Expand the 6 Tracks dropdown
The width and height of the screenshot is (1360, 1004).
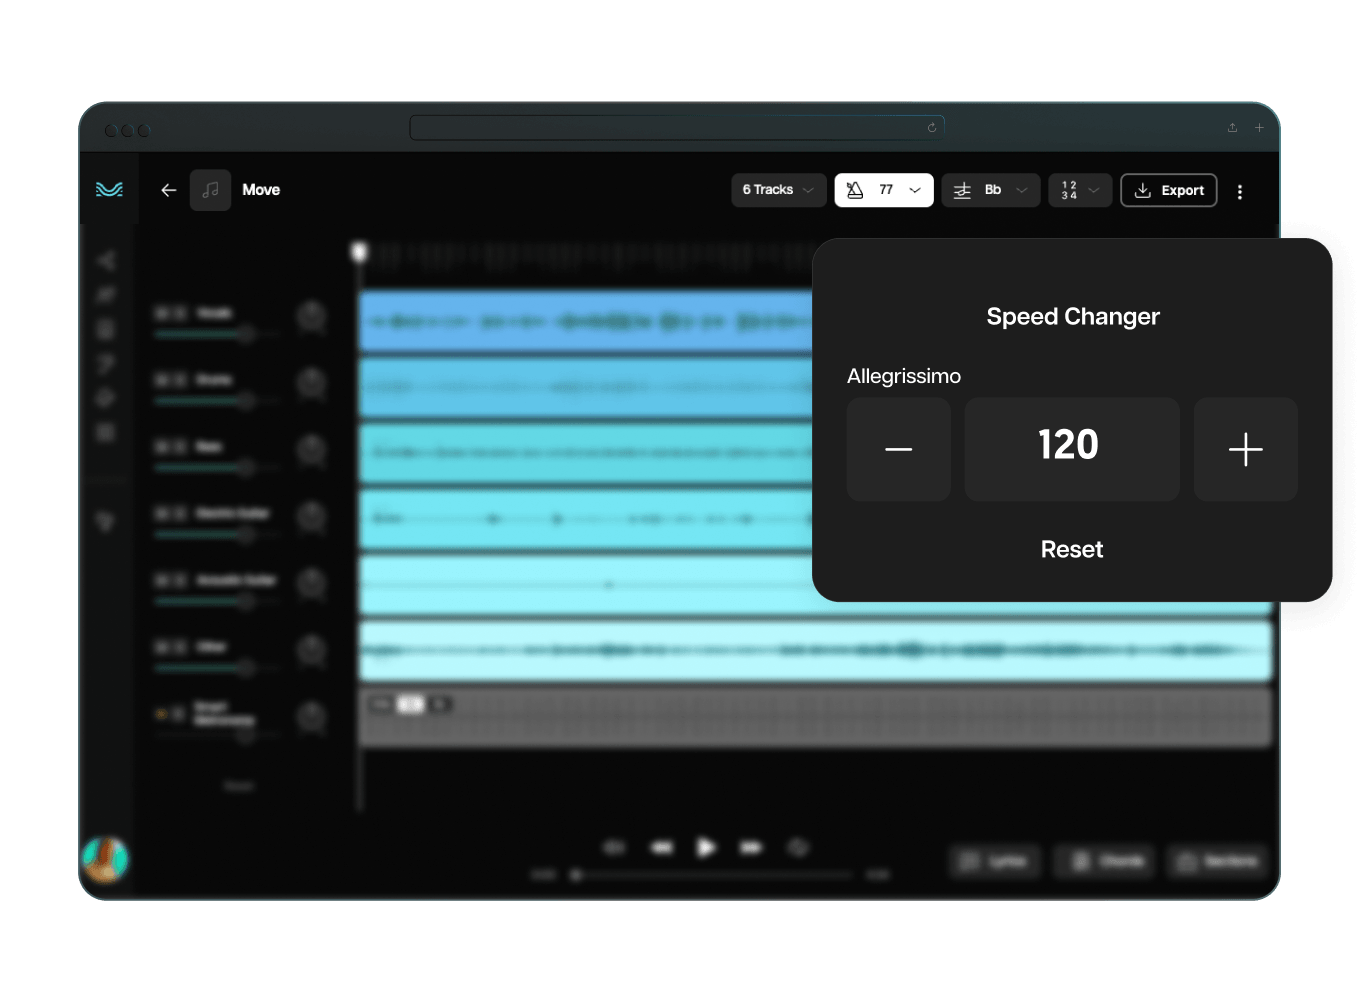pyautogui.click(x=778, y=190)
